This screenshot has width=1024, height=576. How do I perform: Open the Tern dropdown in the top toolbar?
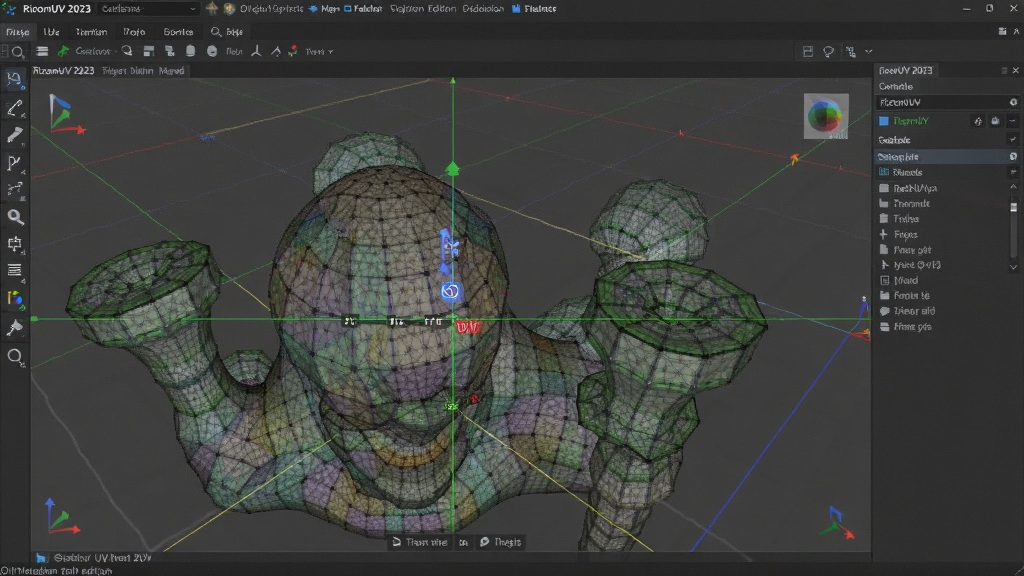(319, 52)
